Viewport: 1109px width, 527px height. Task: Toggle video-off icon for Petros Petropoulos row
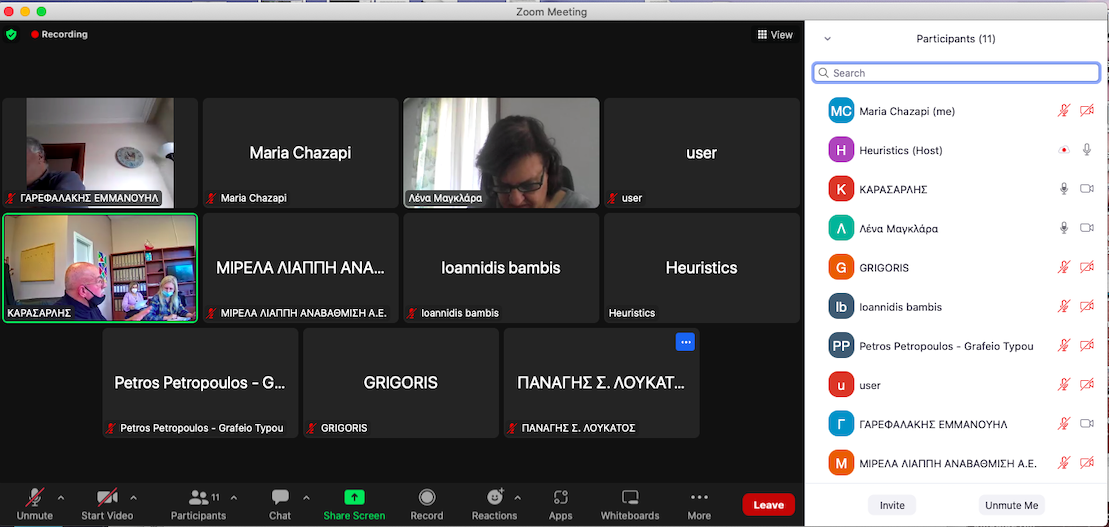coord(1086,345)
